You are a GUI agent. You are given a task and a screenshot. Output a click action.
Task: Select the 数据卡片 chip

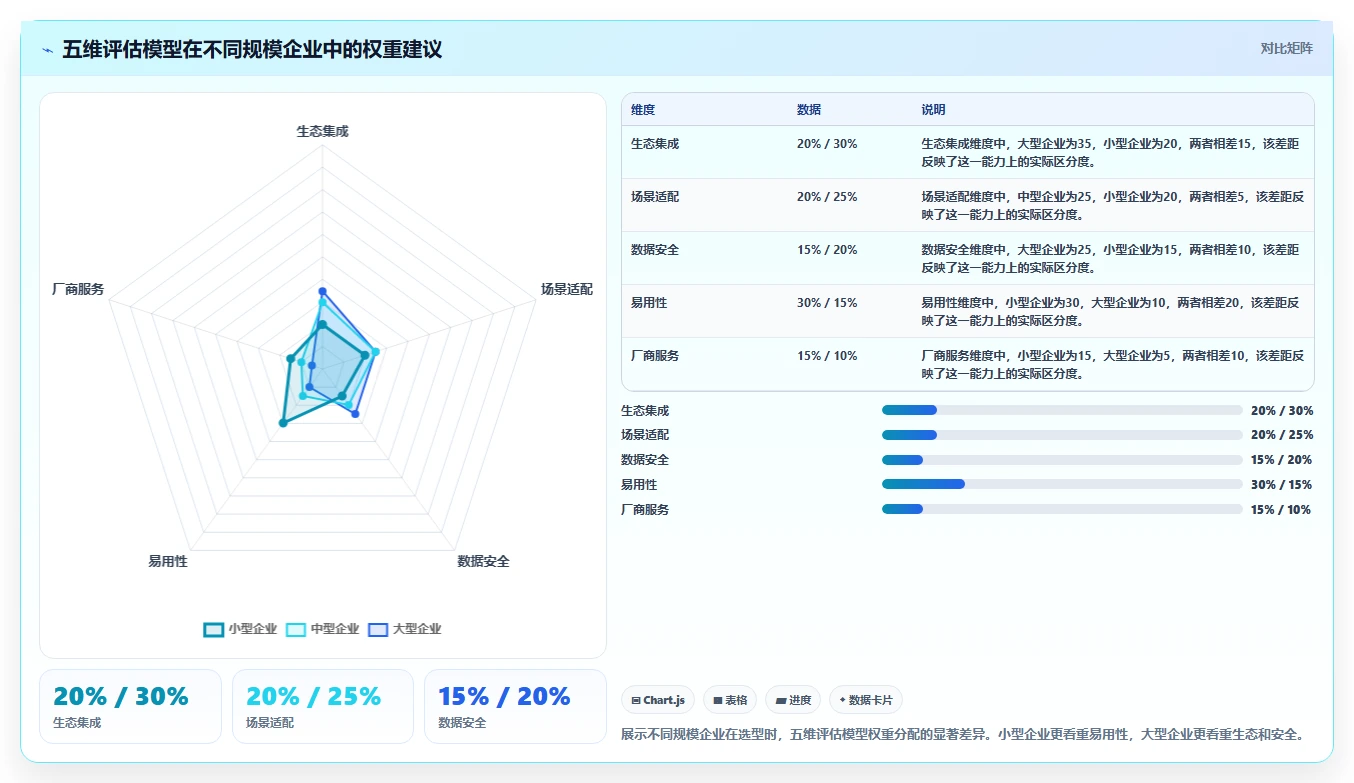[x=866, y=700]
